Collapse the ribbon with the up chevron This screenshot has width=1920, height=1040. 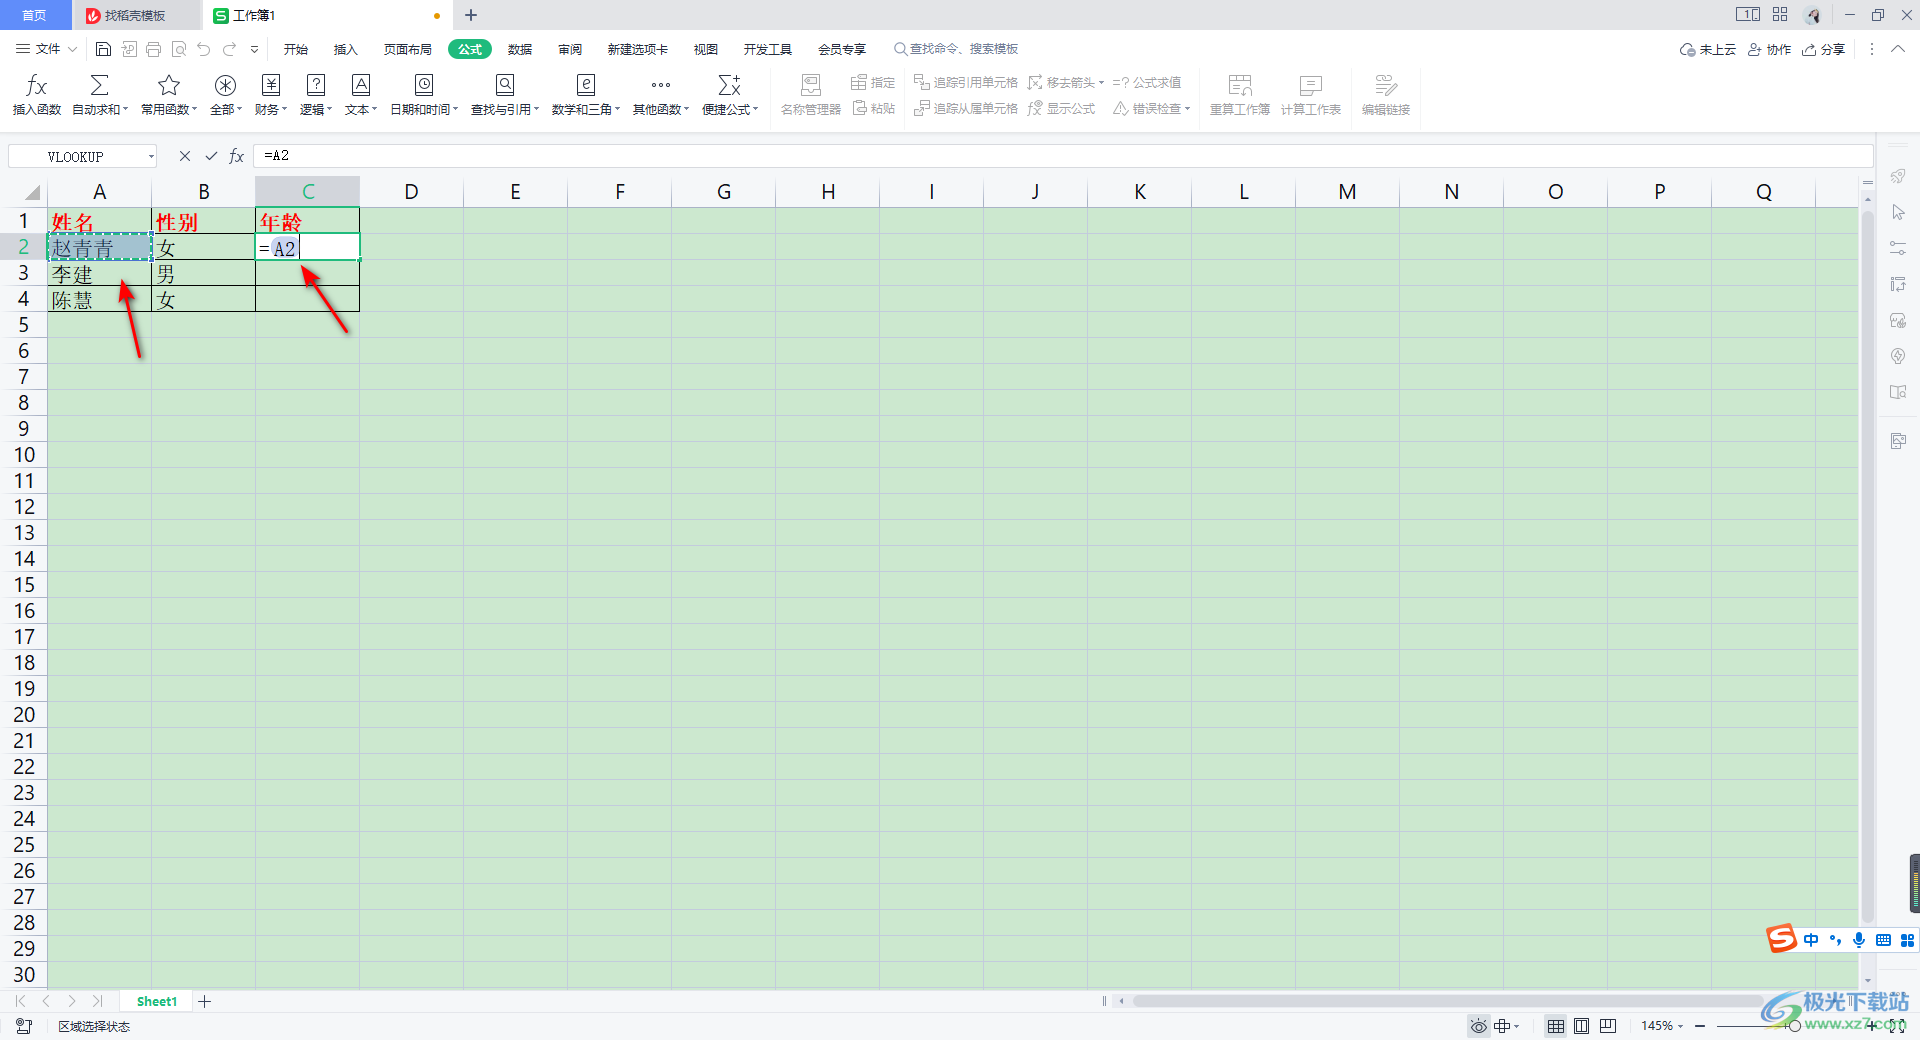pos(1897,49)
